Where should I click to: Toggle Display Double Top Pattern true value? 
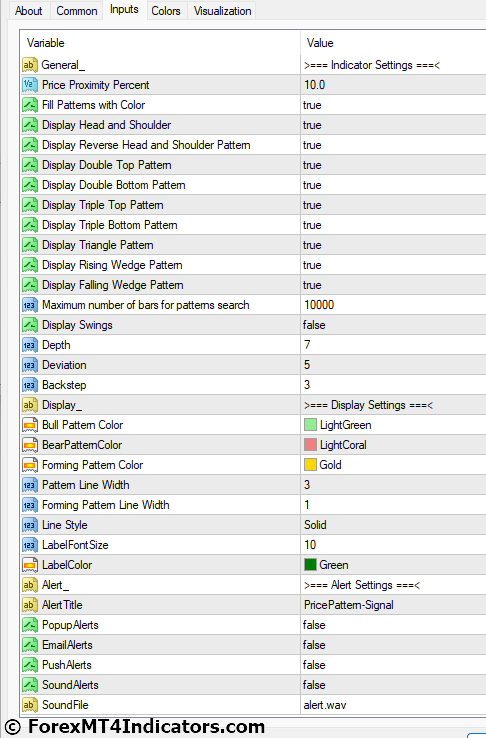pos(393,165)
